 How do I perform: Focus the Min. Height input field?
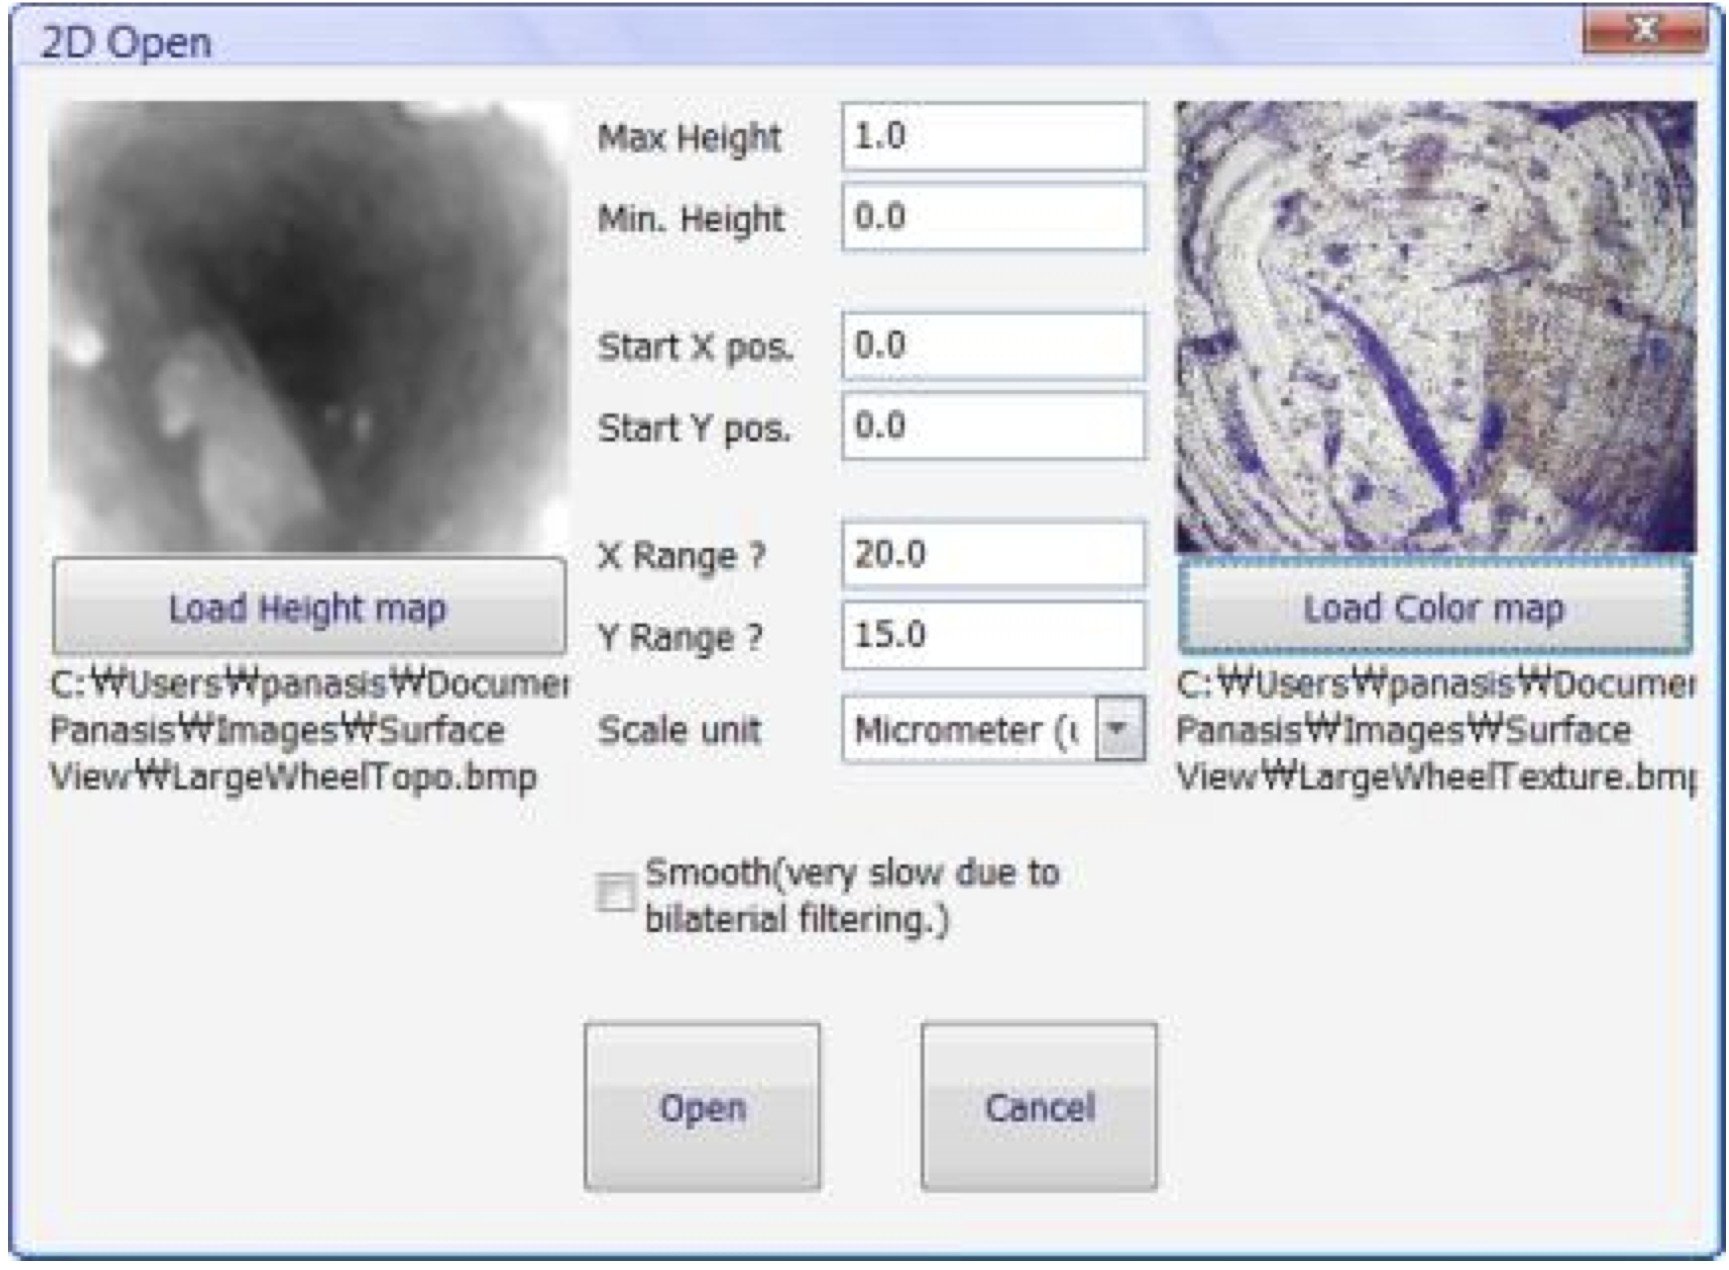coord(994,216)
